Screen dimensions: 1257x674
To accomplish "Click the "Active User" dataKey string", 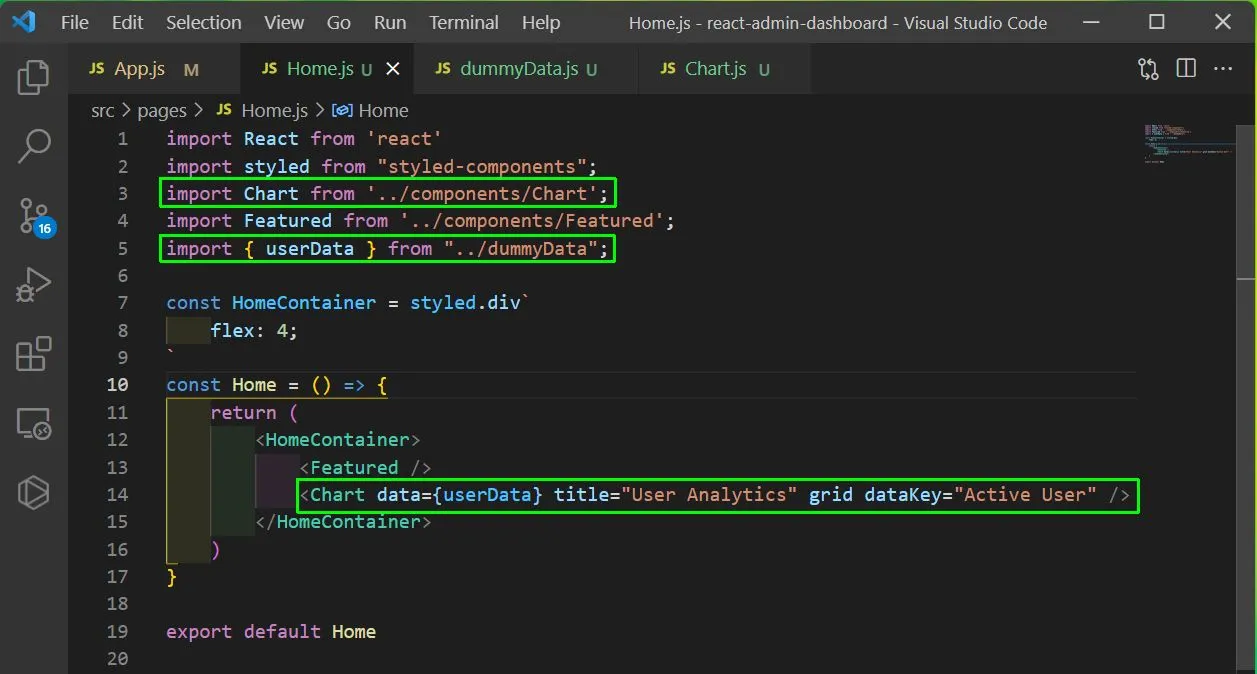I will [1025, 494].
